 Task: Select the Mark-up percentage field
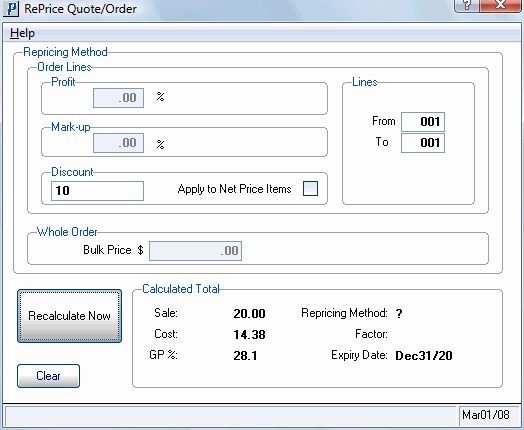(x=118, y=143)
